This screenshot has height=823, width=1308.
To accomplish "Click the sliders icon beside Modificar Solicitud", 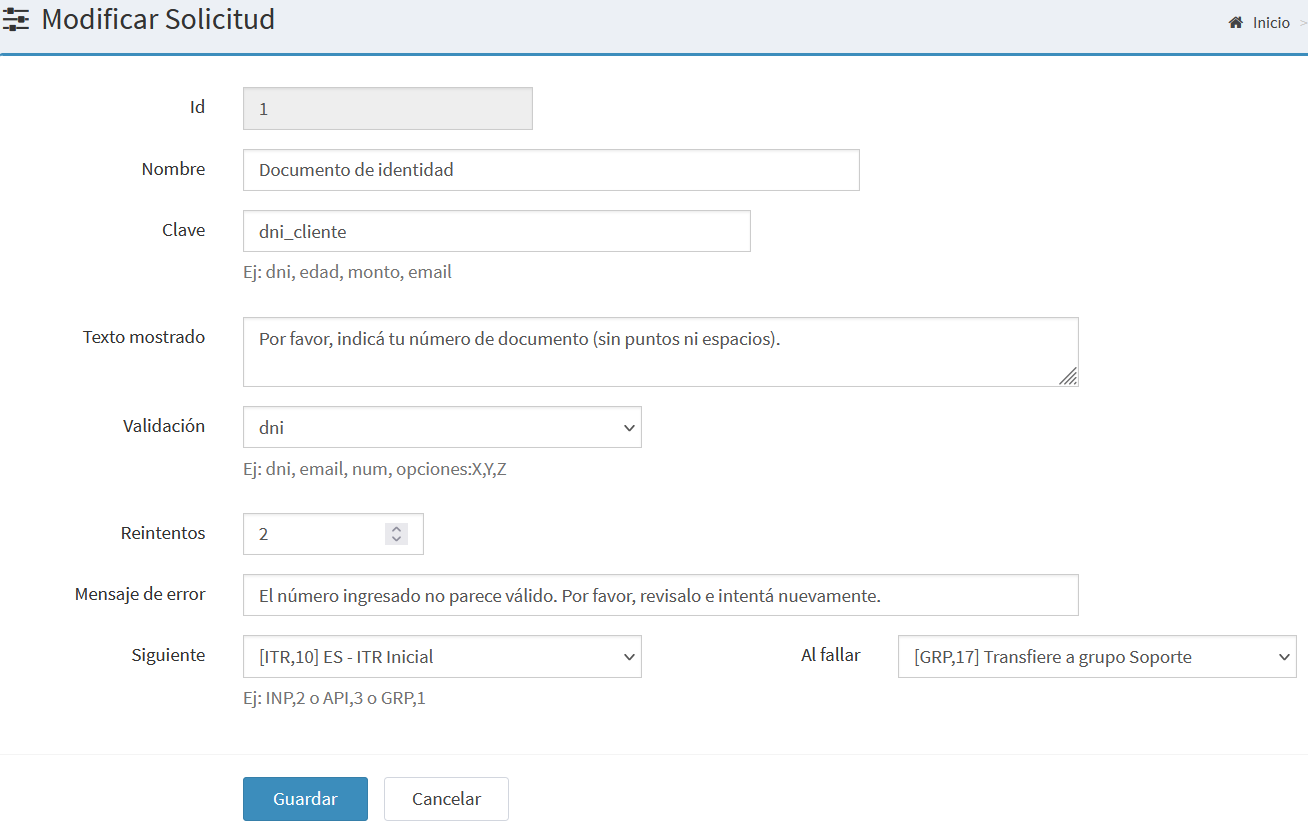I will coord(16,19).
